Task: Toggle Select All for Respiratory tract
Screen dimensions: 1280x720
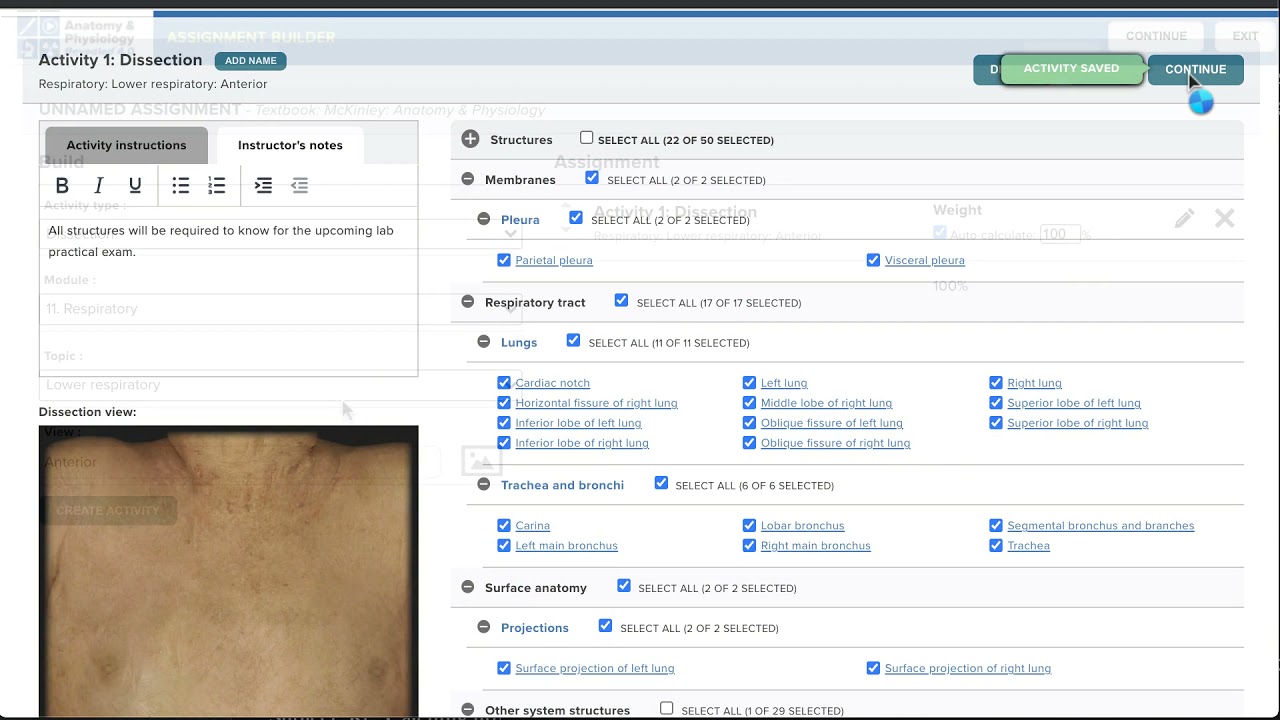Action: tap(622, 300)
